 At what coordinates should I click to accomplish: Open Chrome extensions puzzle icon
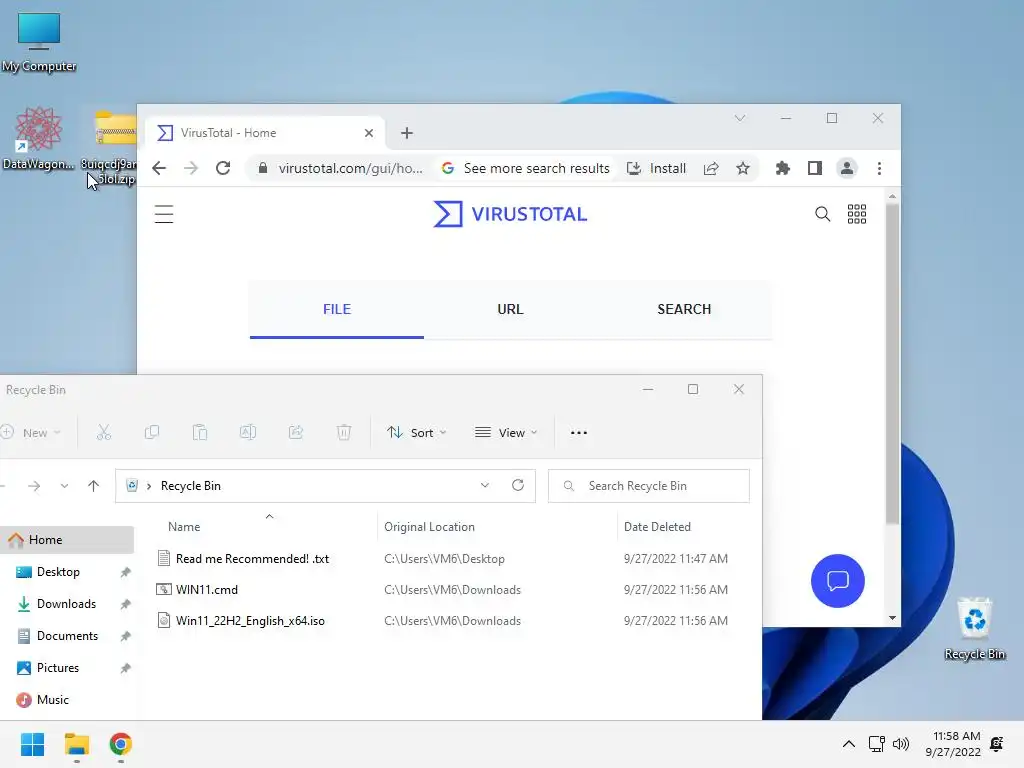click(782, 168)
